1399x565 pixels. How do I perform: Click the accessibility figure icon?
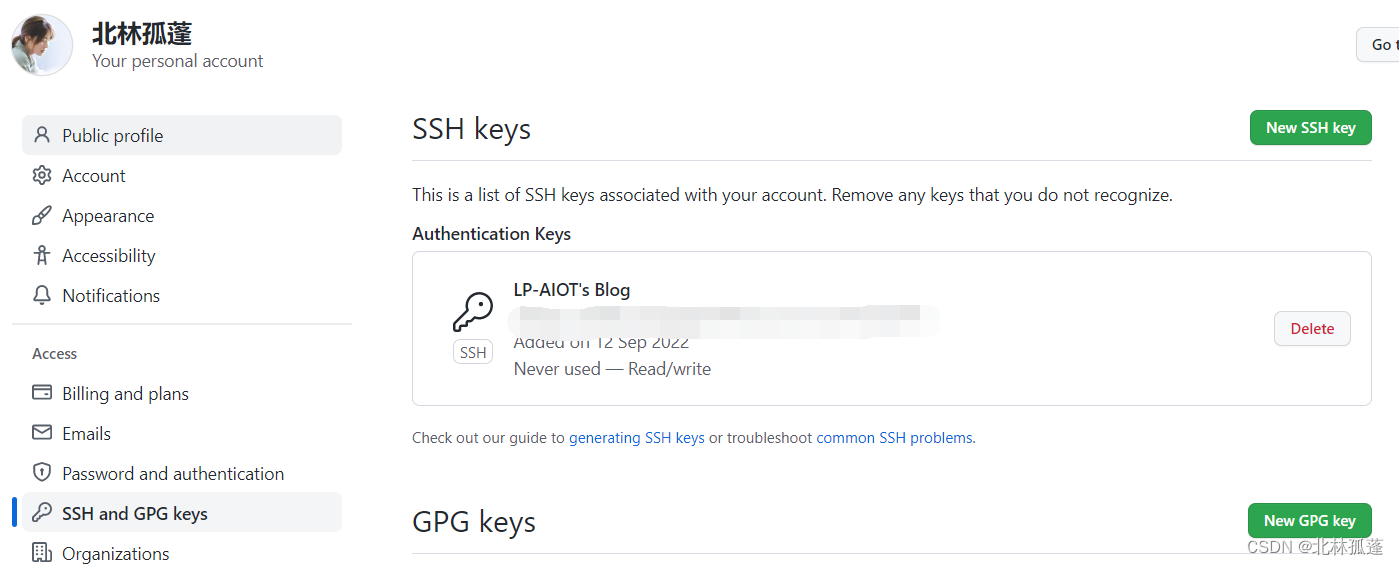coord(41,255)
